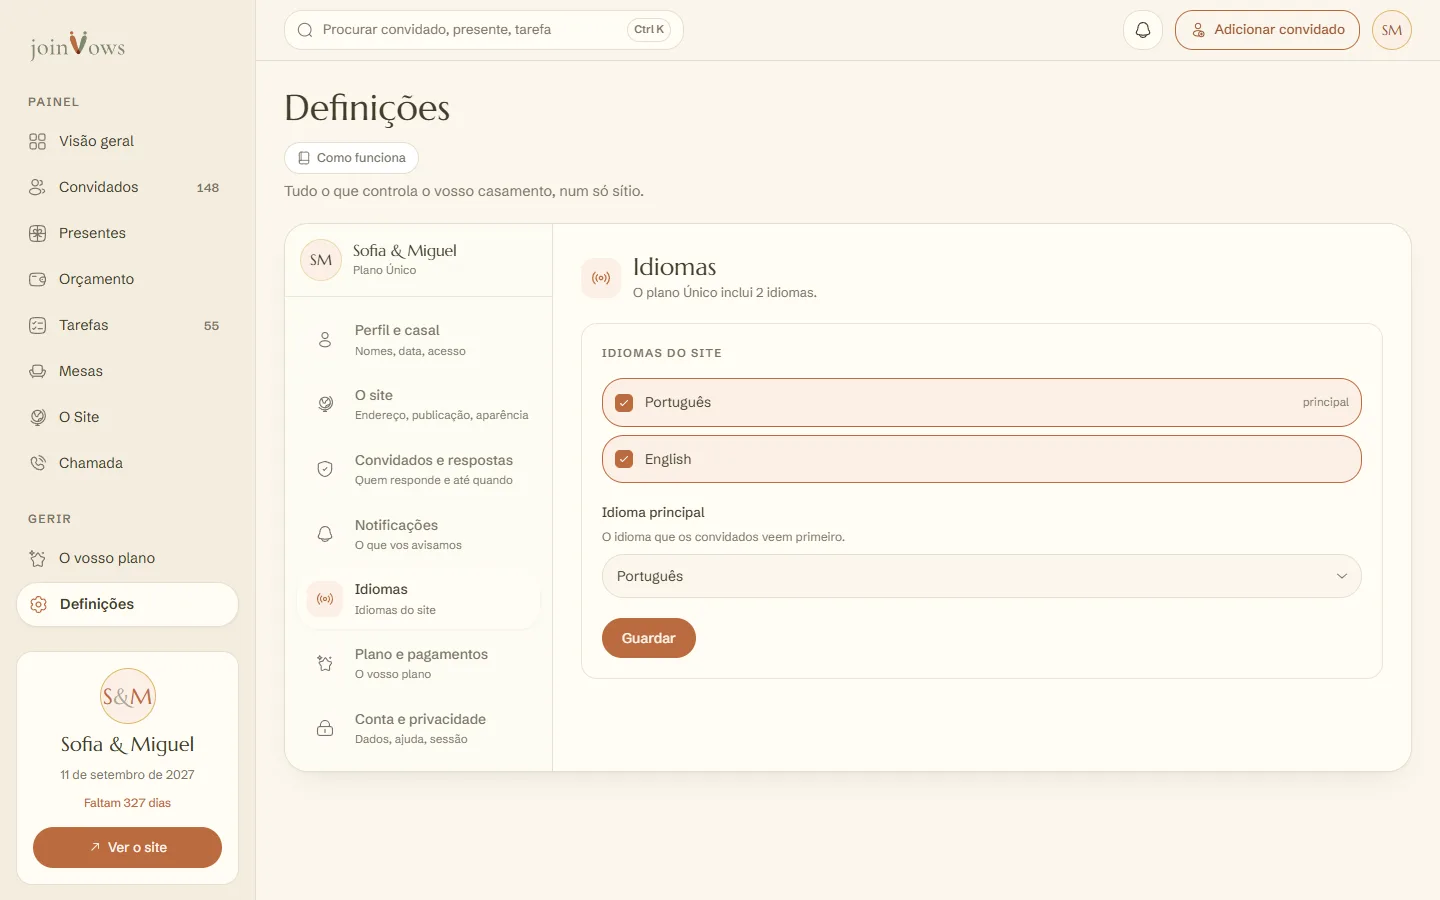Click the SM avatar in top bar
Image resolution: width=1440 pixels, height=900 pixels.
[x=1392, y=30]
